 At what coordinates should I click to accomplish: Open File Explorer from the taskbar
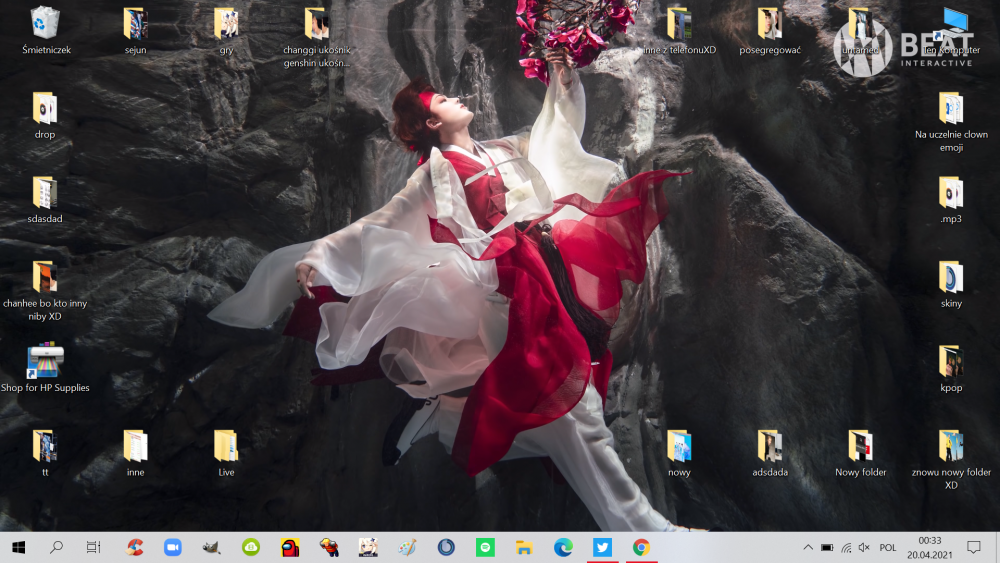pos(524,547)
